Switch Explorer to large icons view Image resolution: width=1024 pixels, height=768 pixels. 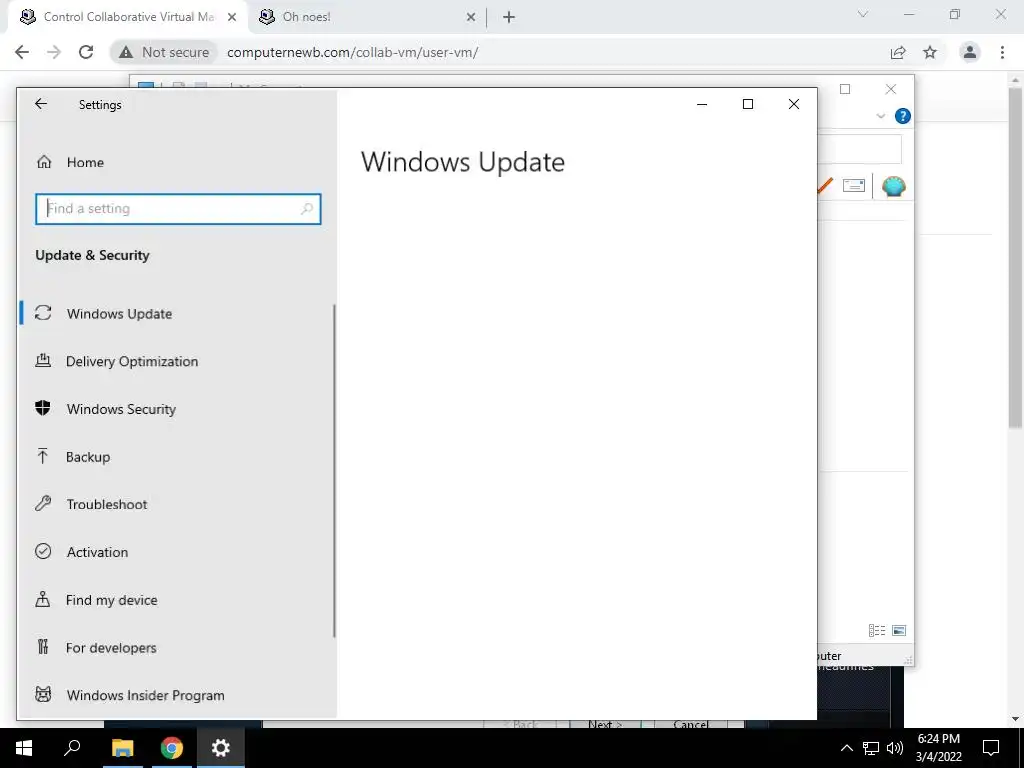(x=899, y=630)
